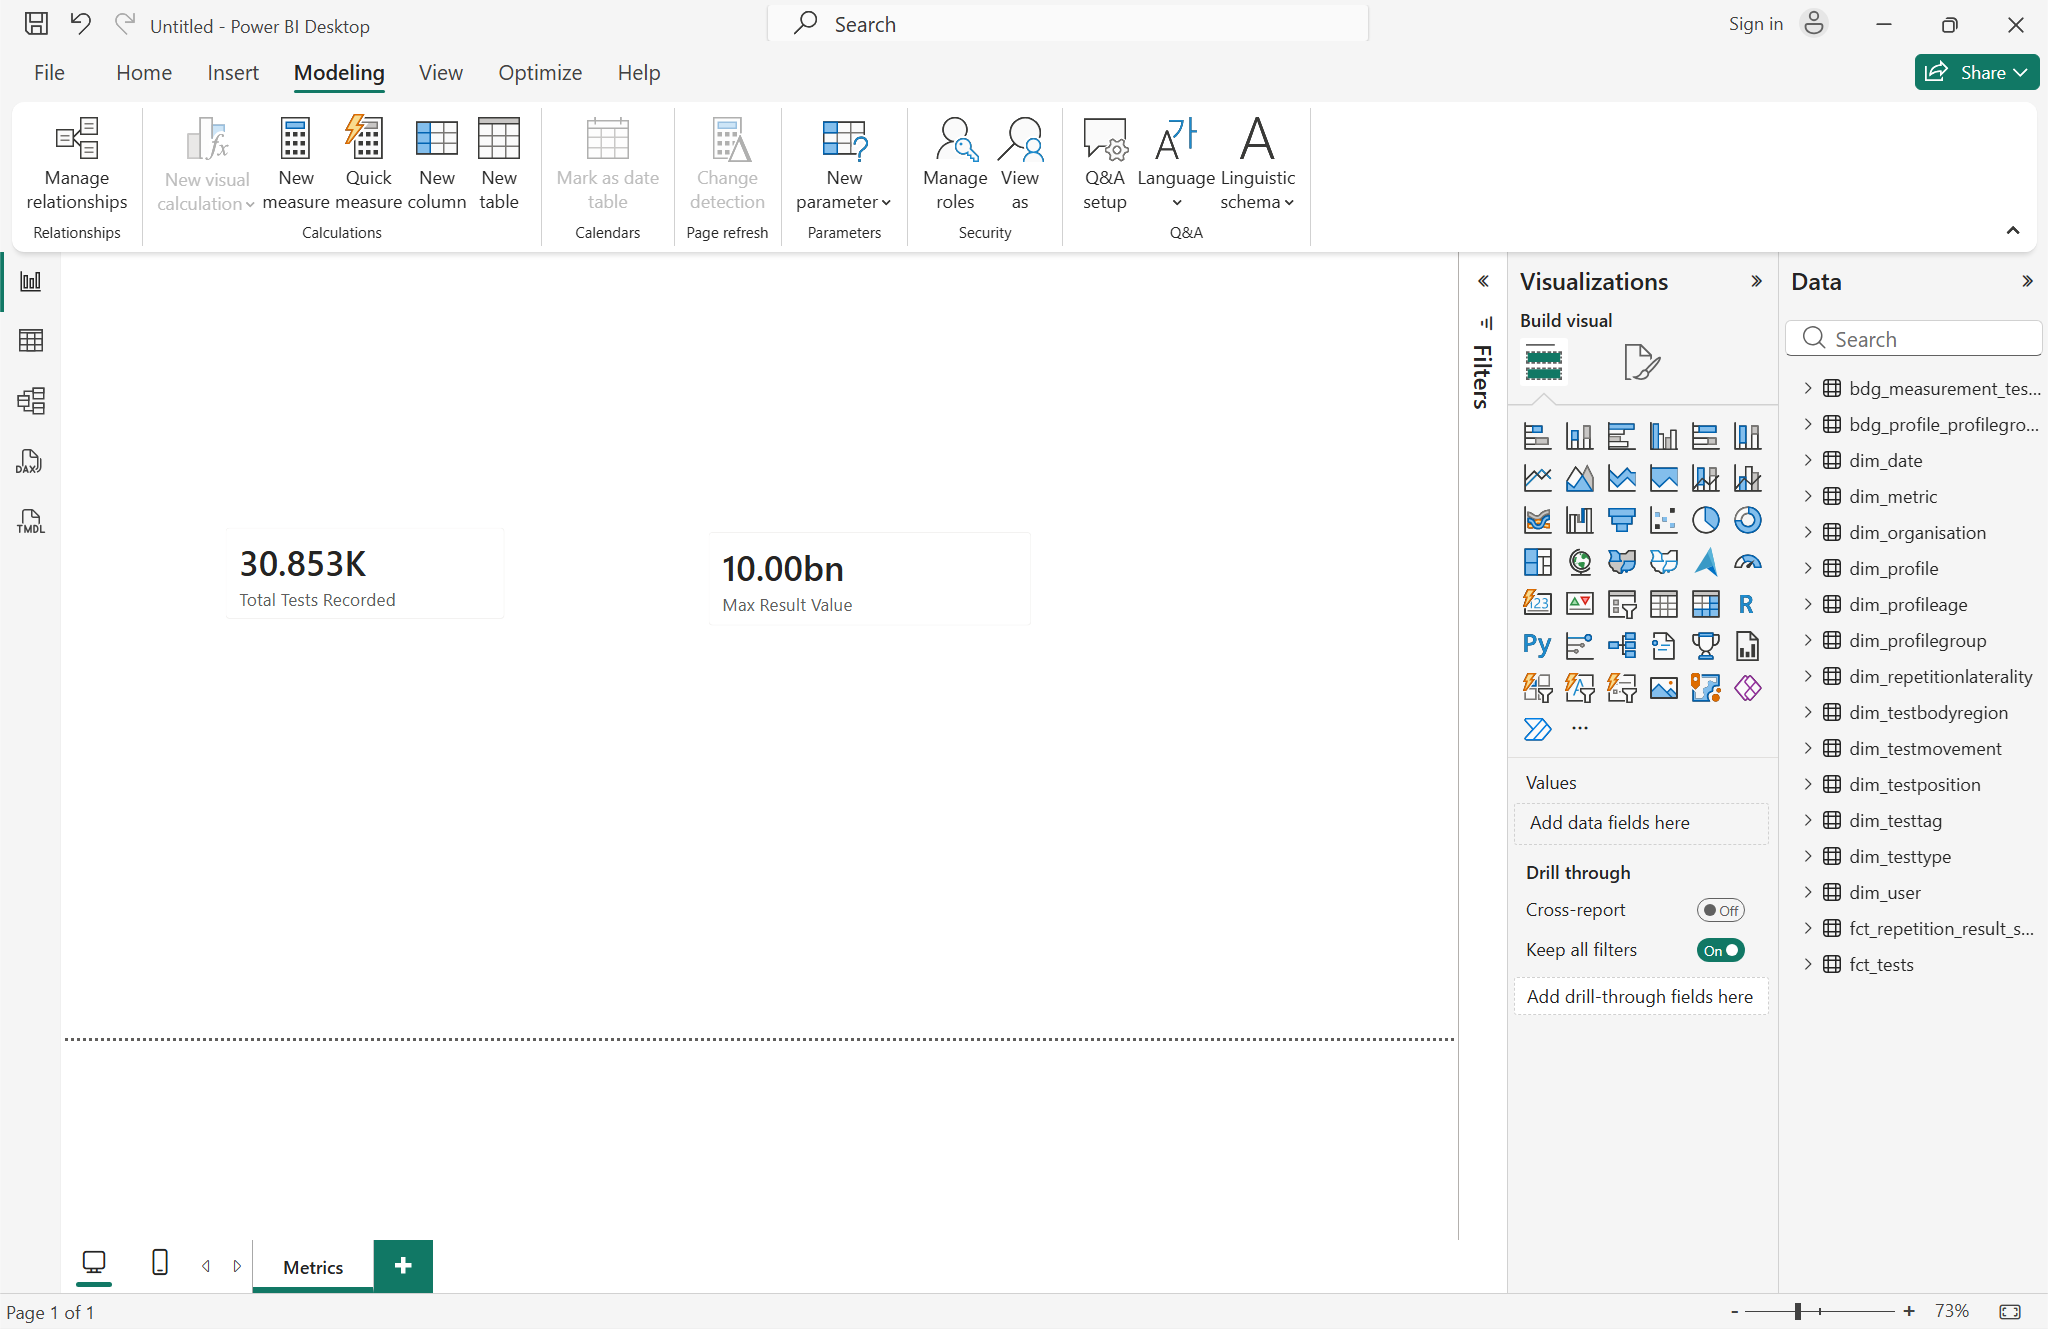Image resolution: width=2048 pixels, height=1329 pixels.
Task: Switch to mobile layout view
Action: [159, 1263]
